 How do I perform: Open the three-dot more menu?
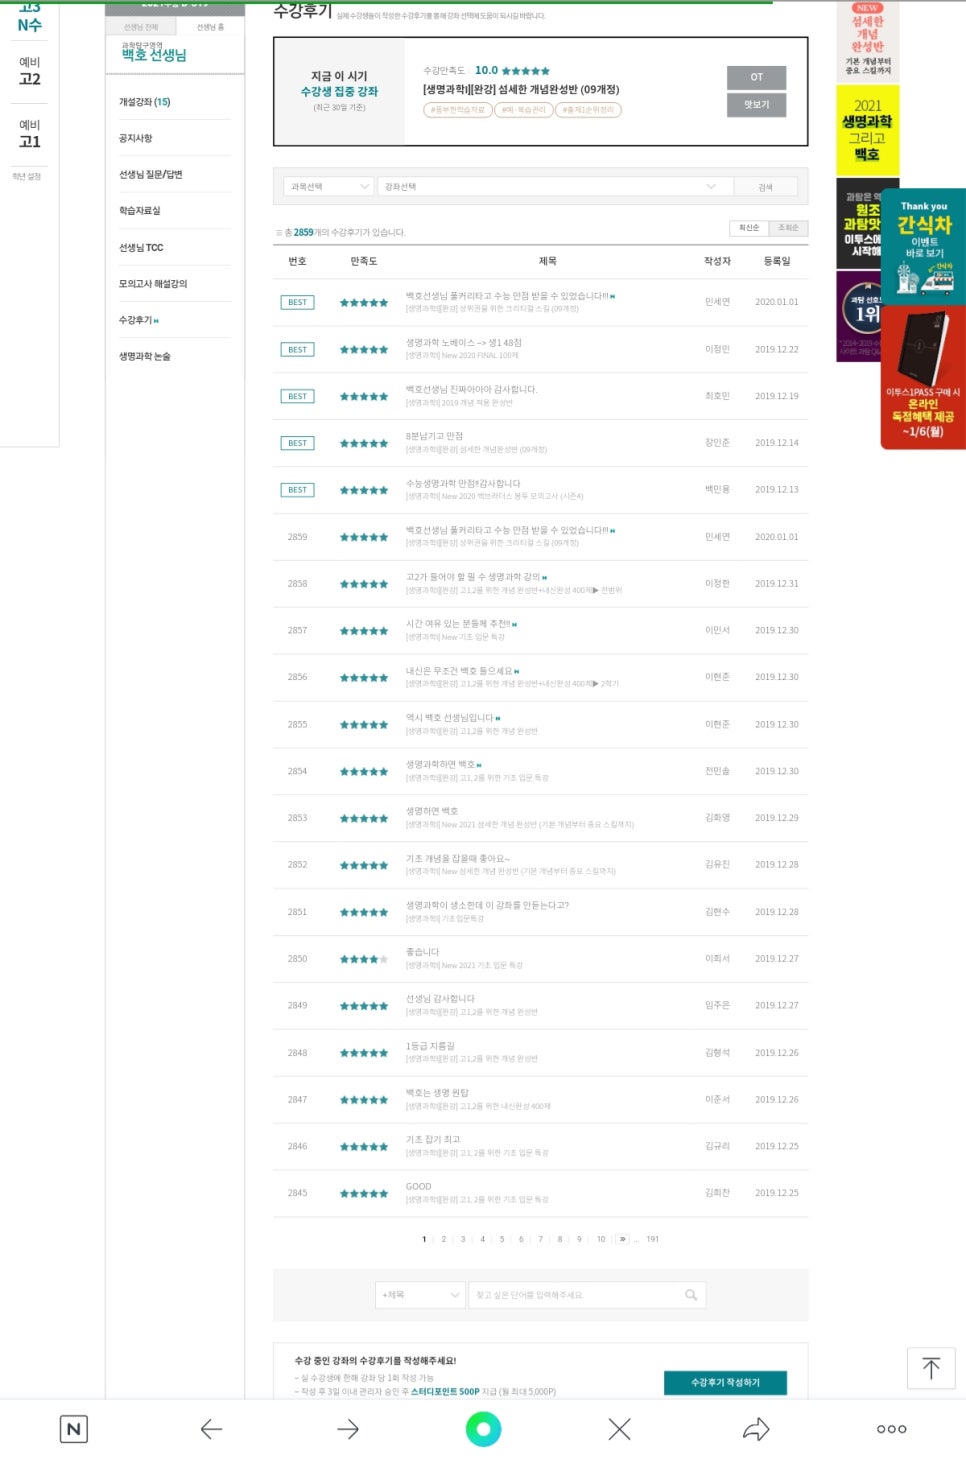click(x=891, y=1429)
